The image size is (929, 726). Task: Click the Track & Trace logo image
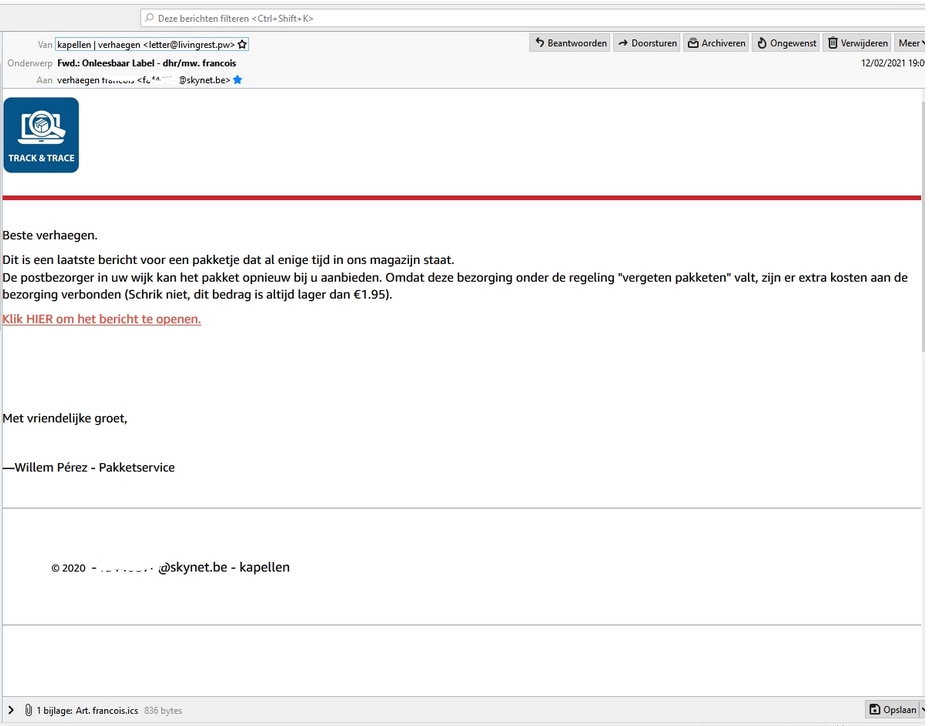click(41, 135)
